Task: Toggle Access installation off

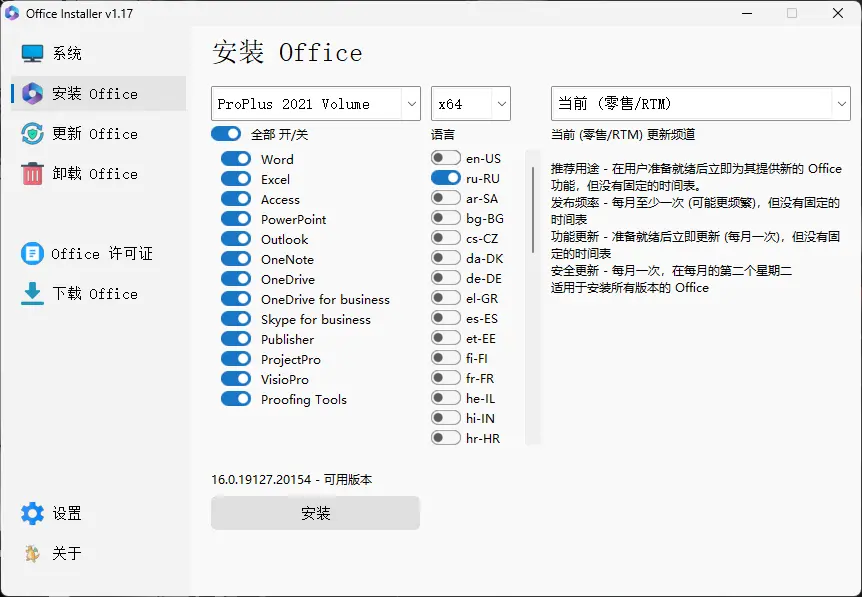Action: (236, 199)
